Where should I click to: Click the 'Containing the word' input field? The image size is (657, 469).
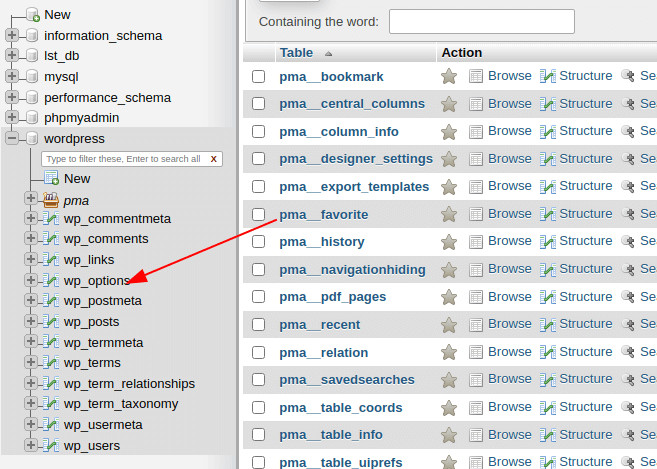click(x=481, y=21)
